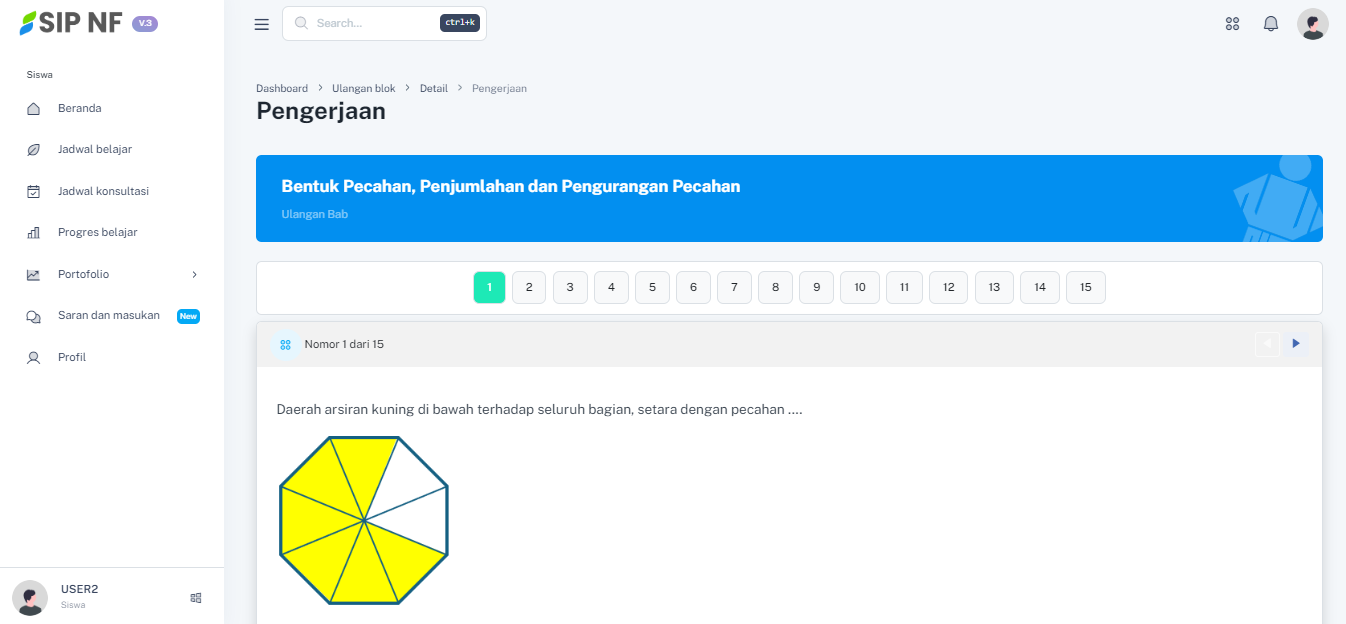Open Progres belajar in sidebar
Viewport: 1346px width, 624px height.
pyautogui.click(x=97, y=232)
